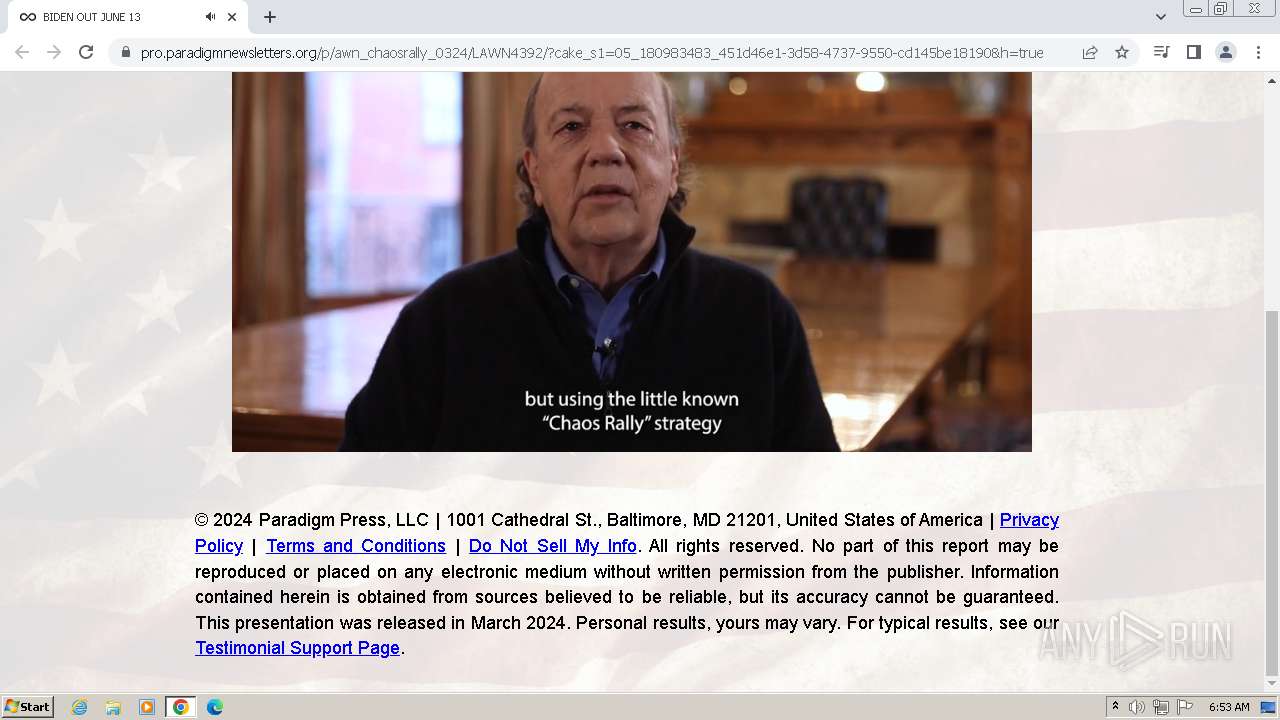
Task: Click the Show desktop button
Action: (1269, 707)
